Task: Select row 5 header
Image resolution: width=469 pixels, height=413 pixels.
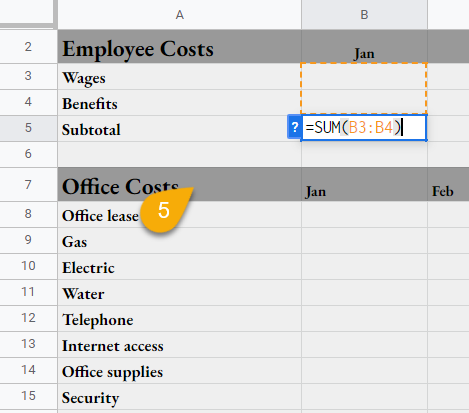Action: click(x=29, y=128)
